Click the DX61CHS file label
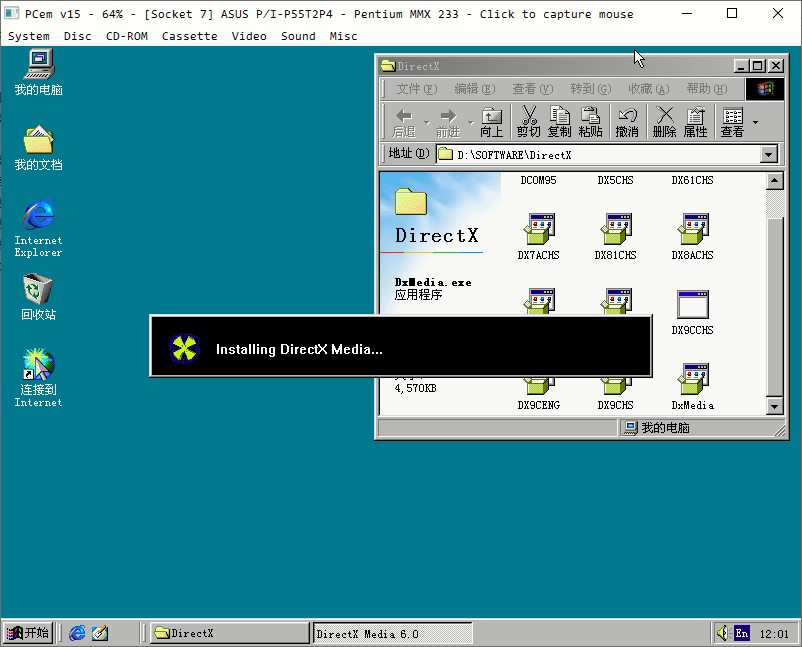The height and width of the screenshot is (647, 802). (693, 181)
